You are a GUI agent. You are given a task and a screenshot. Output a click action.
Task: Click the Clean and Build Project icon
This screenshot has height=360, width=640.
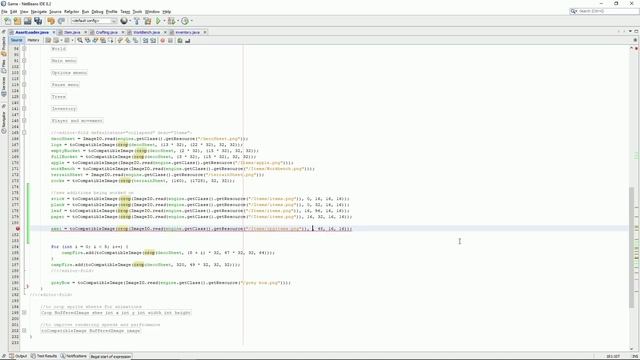(147, 21)
